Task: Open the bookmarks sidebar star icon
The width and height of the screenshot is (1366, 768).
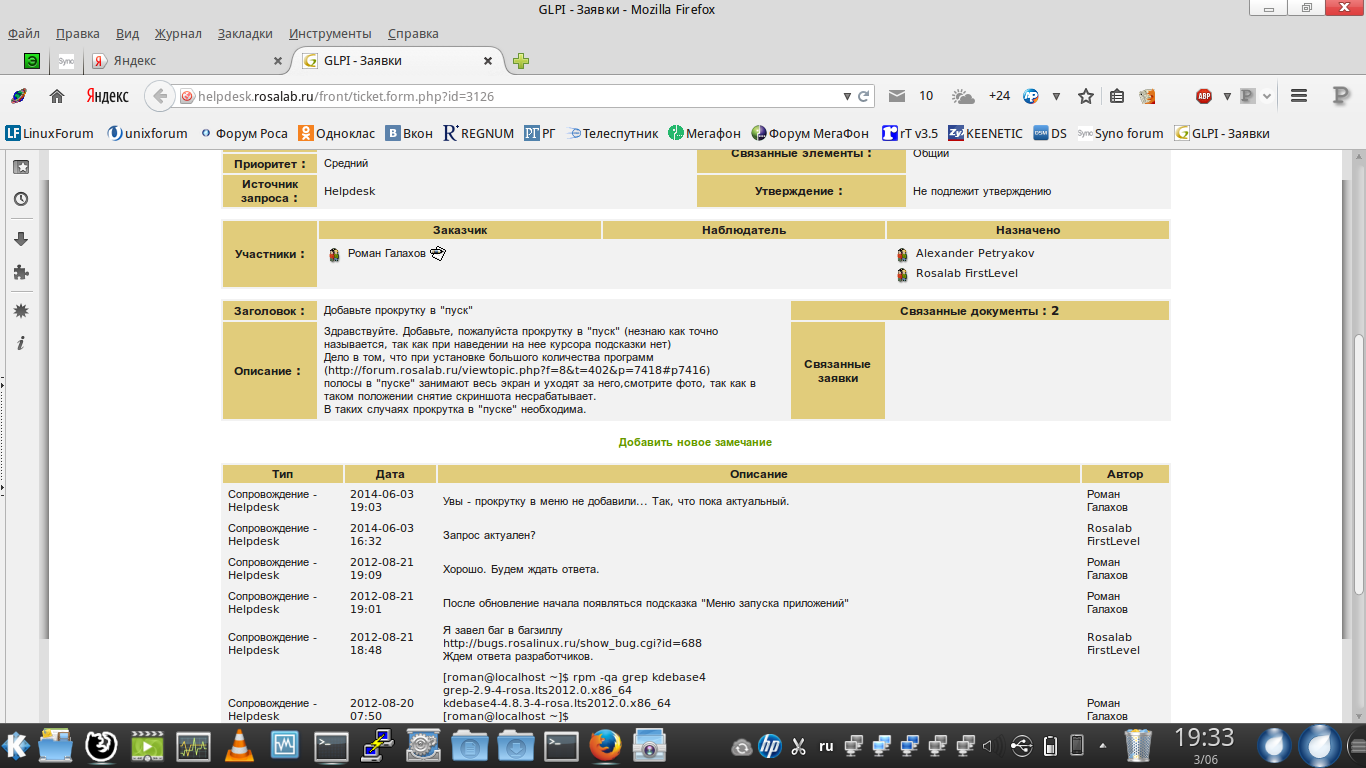Action: click(x=21, y=167)
